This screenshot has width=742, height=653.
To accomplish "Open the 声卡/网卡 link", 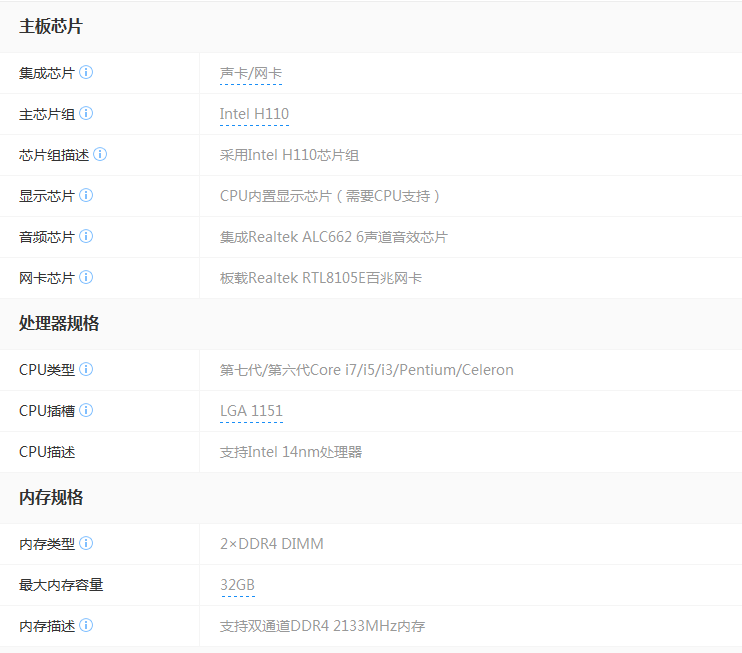I will (251, 73).
